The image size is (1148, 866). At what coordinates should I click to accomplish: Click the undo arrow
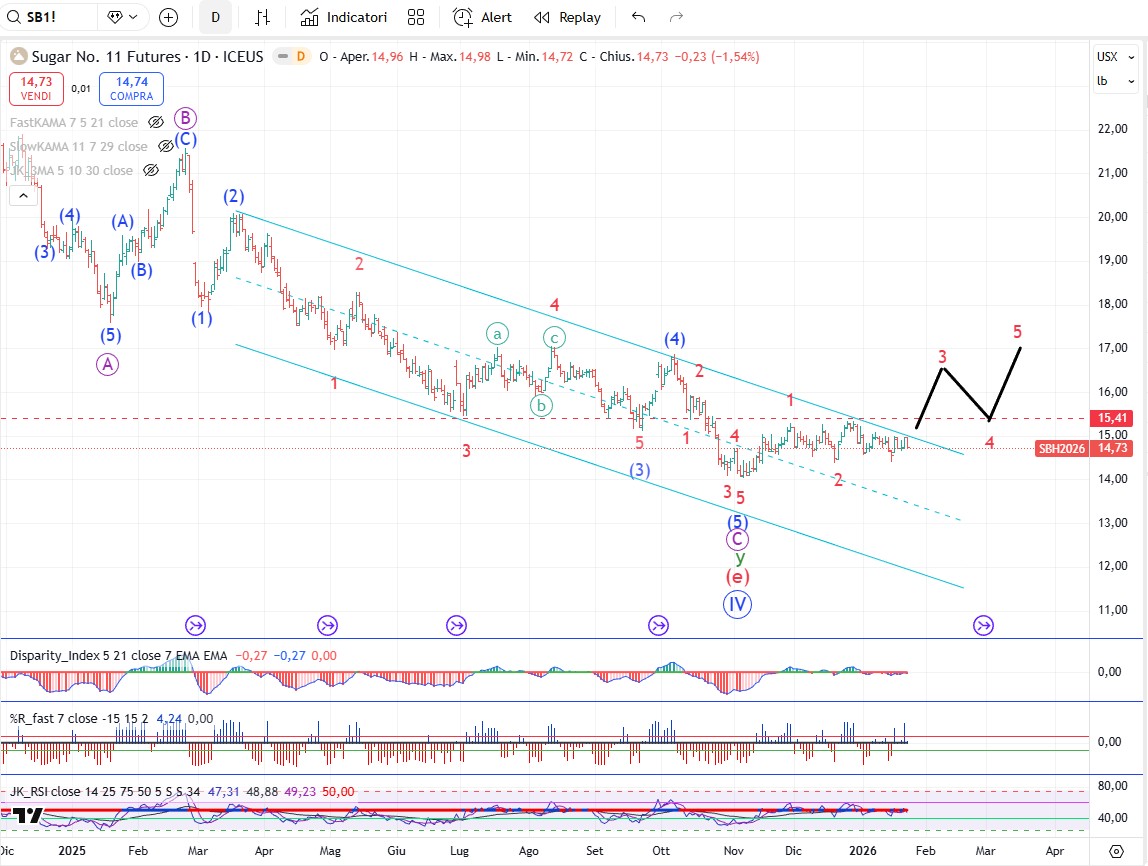pyautogui.click(x=639, y=17)
